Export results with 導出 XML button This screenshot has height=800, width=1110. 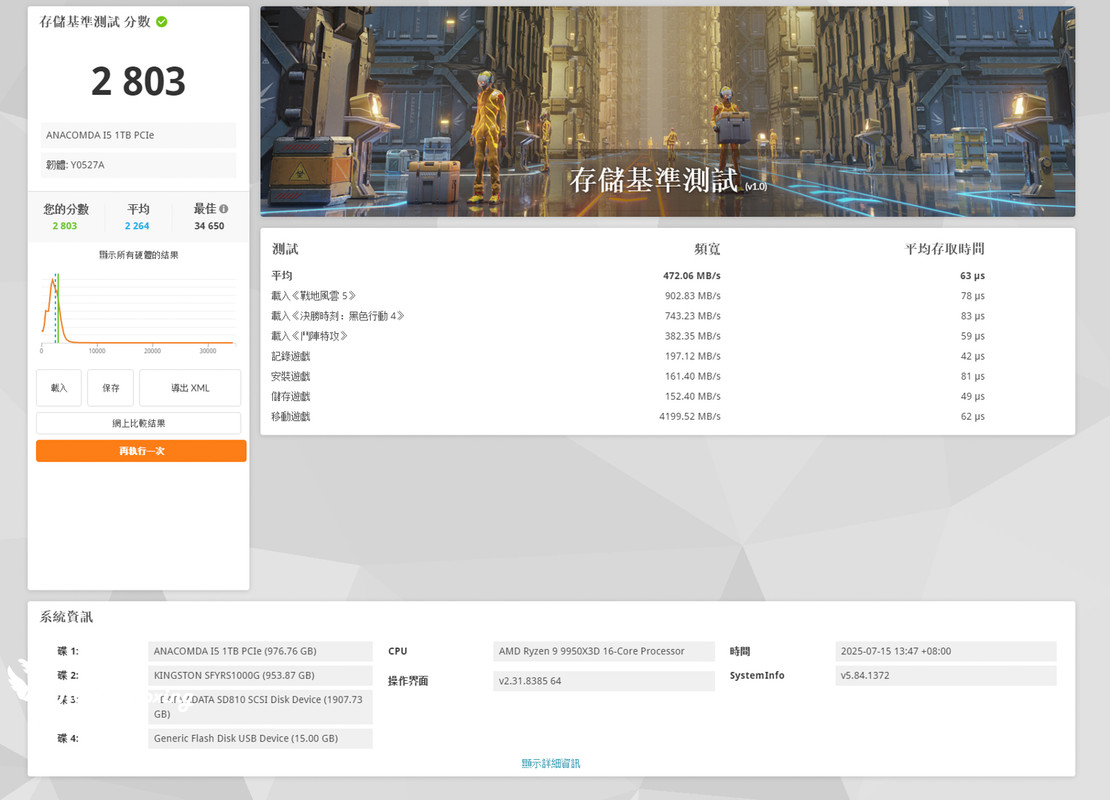coord(190,388)
